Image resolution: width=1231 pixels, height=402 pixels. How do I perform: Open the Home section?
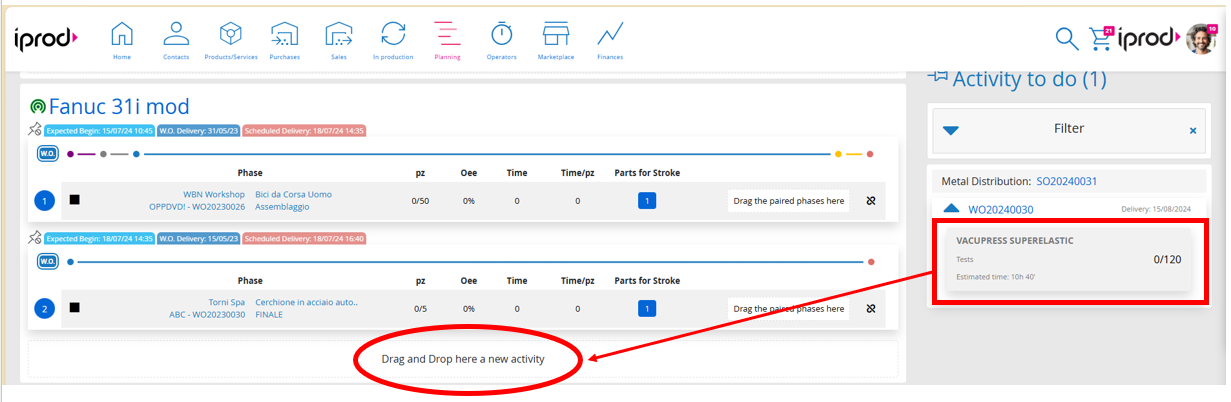[x=122, y=40]
